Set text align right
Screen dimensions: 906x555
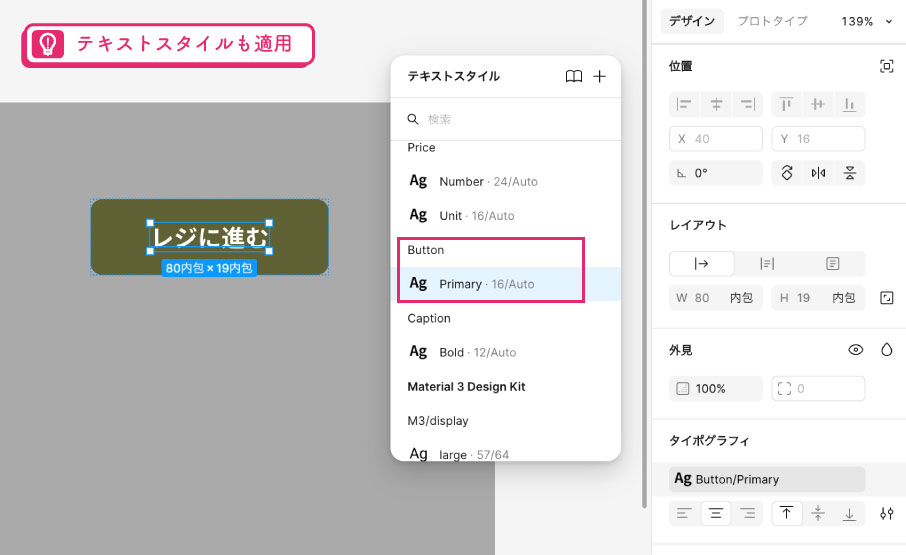click(x=748, y=513)
